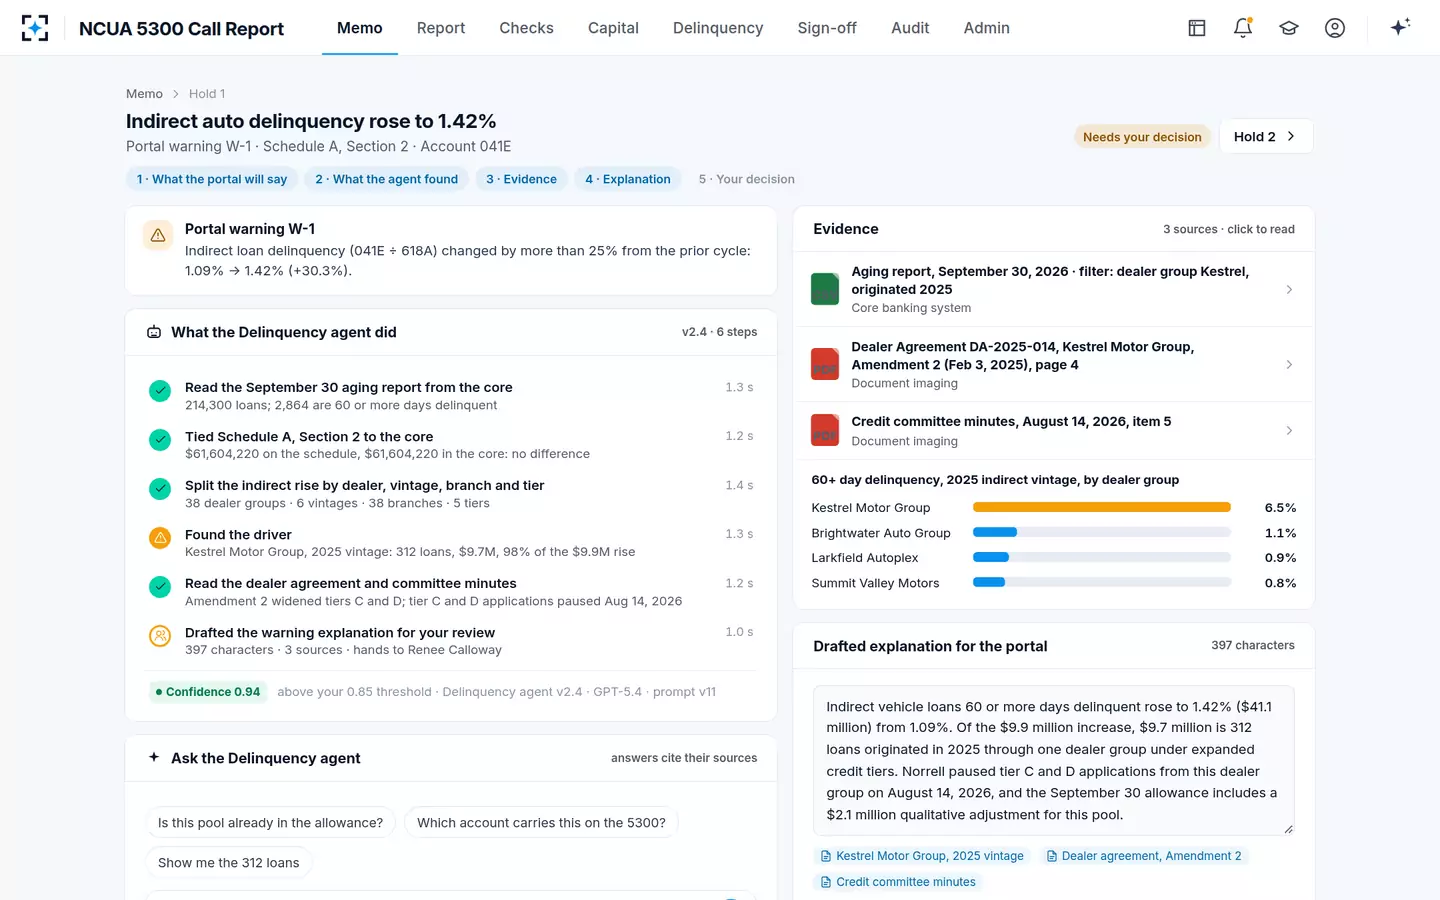Open the Checks tab
The height and width of the screenshot is (900, 1440).
point(527,28)
